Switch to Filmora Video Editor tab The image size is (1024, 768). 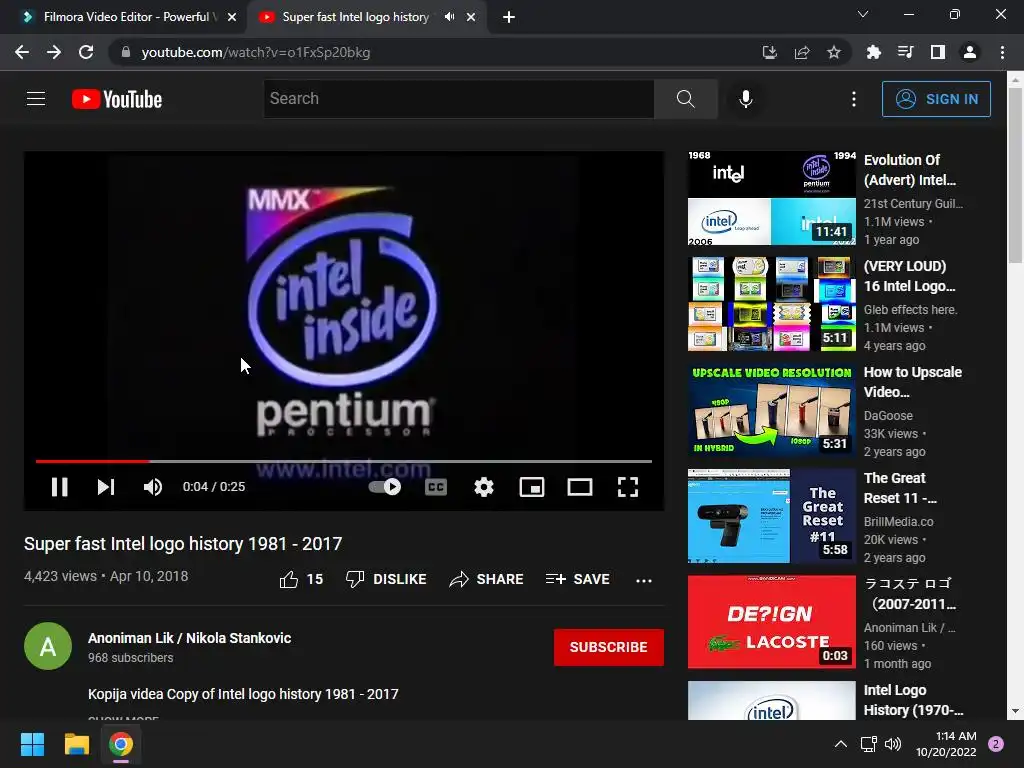(126, 17)
